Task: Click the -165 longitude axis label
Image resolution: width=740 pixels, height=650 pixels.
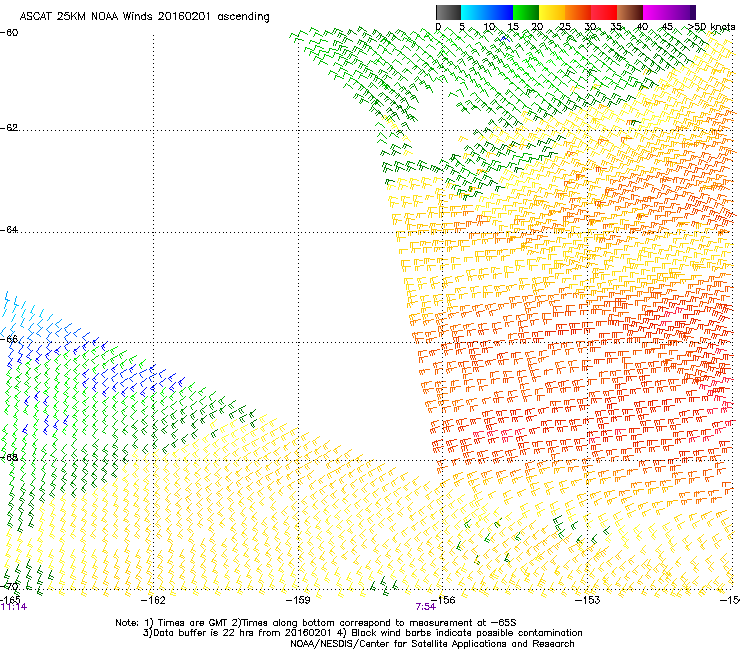Action: click(10, 599)
